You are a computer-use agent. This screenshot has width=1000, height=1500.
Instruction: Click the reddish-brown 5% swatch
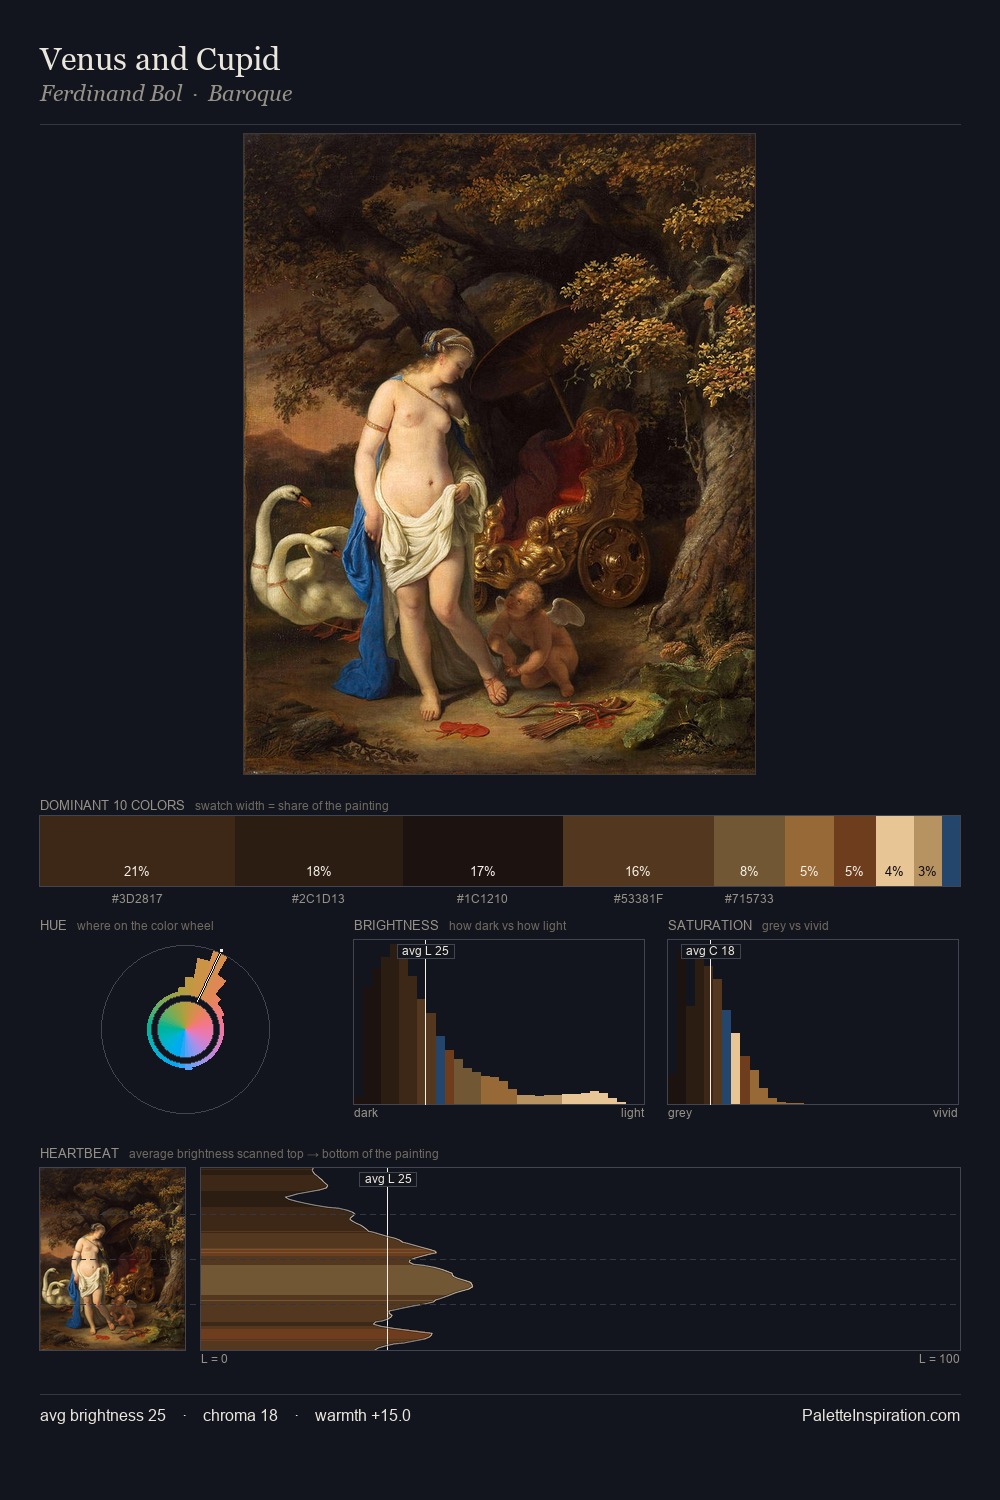pyautogui.click(x=855, y=851)
